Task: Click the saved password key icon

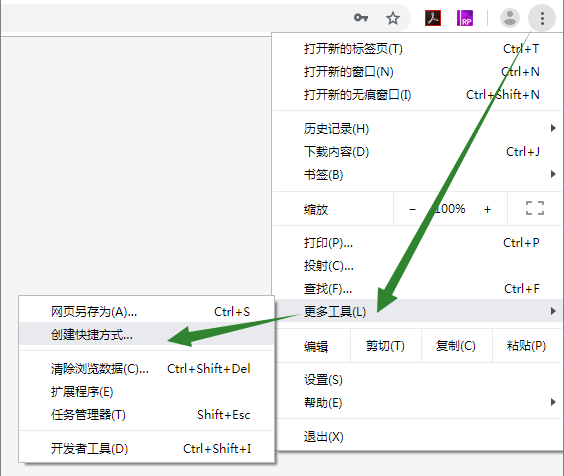Action: pyautogui.click(x=361, y=17)
